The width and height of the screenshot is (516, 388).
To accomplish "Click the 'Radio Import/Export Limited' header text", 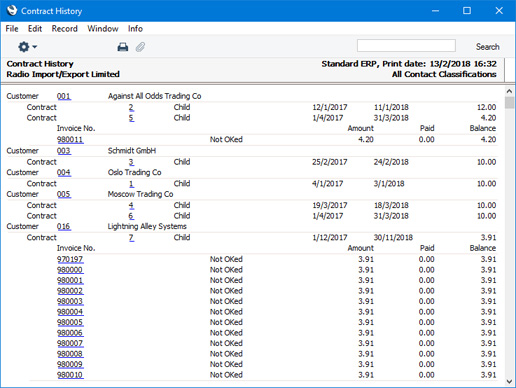I will 63,74.
